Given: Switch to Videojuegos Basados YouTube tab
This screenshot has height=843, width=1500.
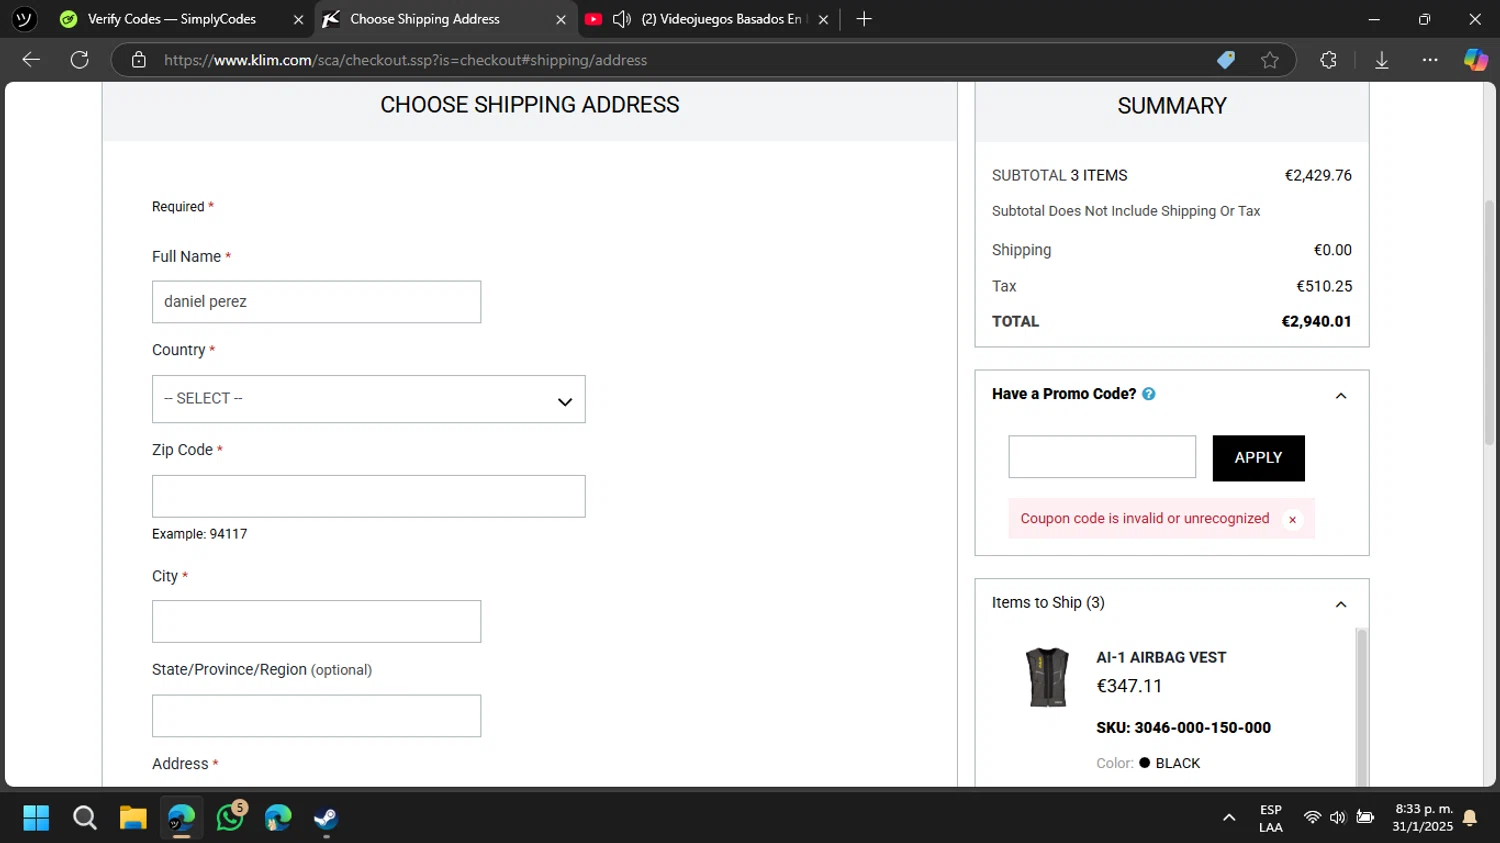Looking at the screenshot, I should coord(720,19).
